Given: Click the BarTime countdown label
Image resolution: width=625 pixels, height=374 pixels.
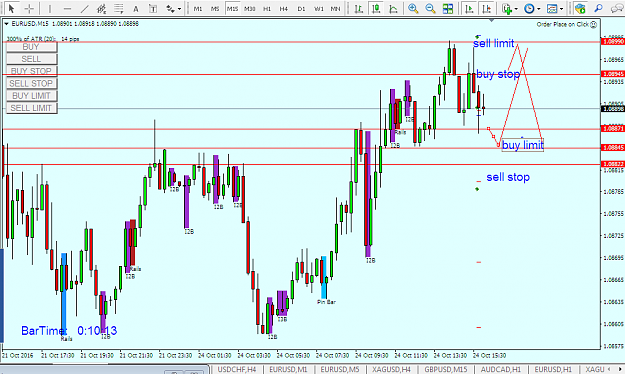Looking at the screenshot, I should tap(69, 331).
